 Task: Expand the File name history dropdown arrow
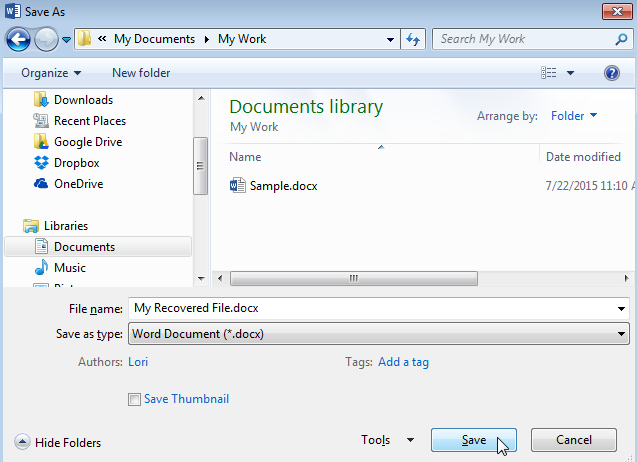coord(621,309)
